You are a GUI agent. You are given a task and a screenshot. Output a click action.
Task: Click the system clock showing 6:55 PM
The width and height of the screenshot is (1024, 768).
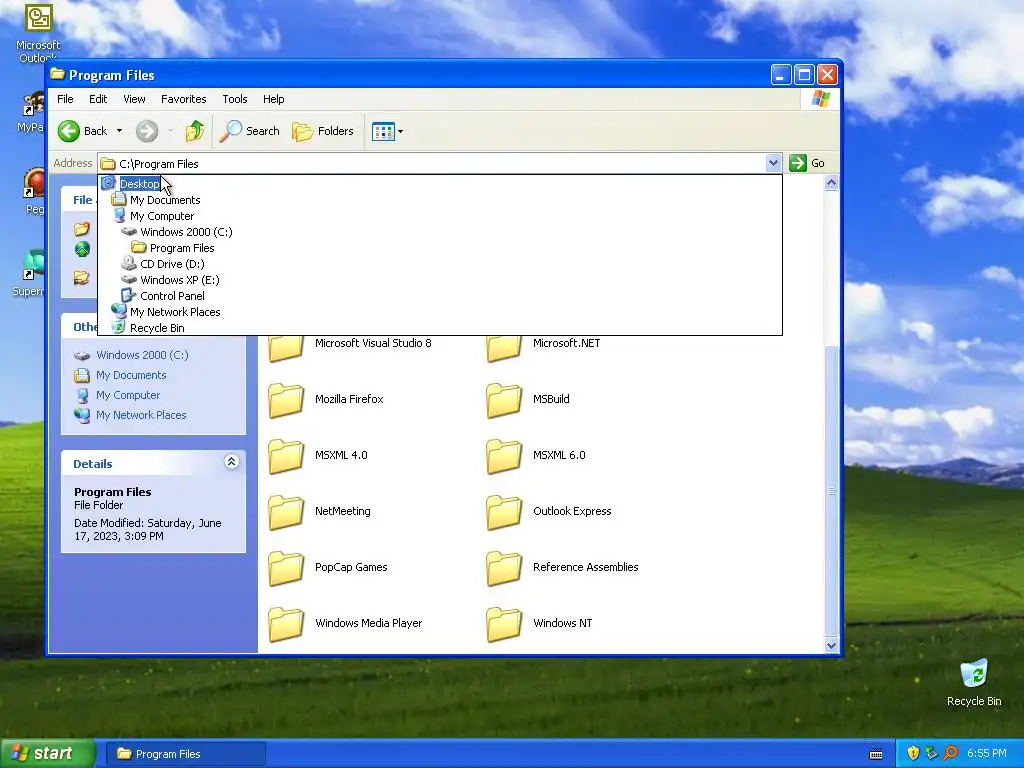tap(986, 754)
